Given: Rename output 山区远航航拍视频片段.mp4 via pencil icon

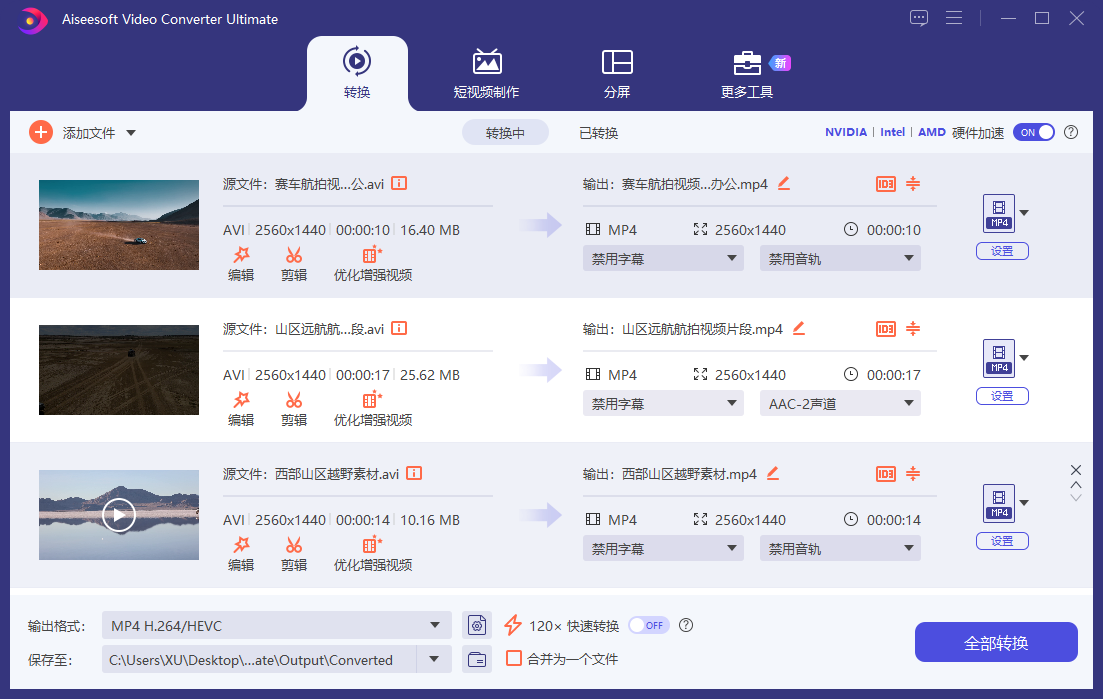Looking at the screenshot, I should coord(798,328).
